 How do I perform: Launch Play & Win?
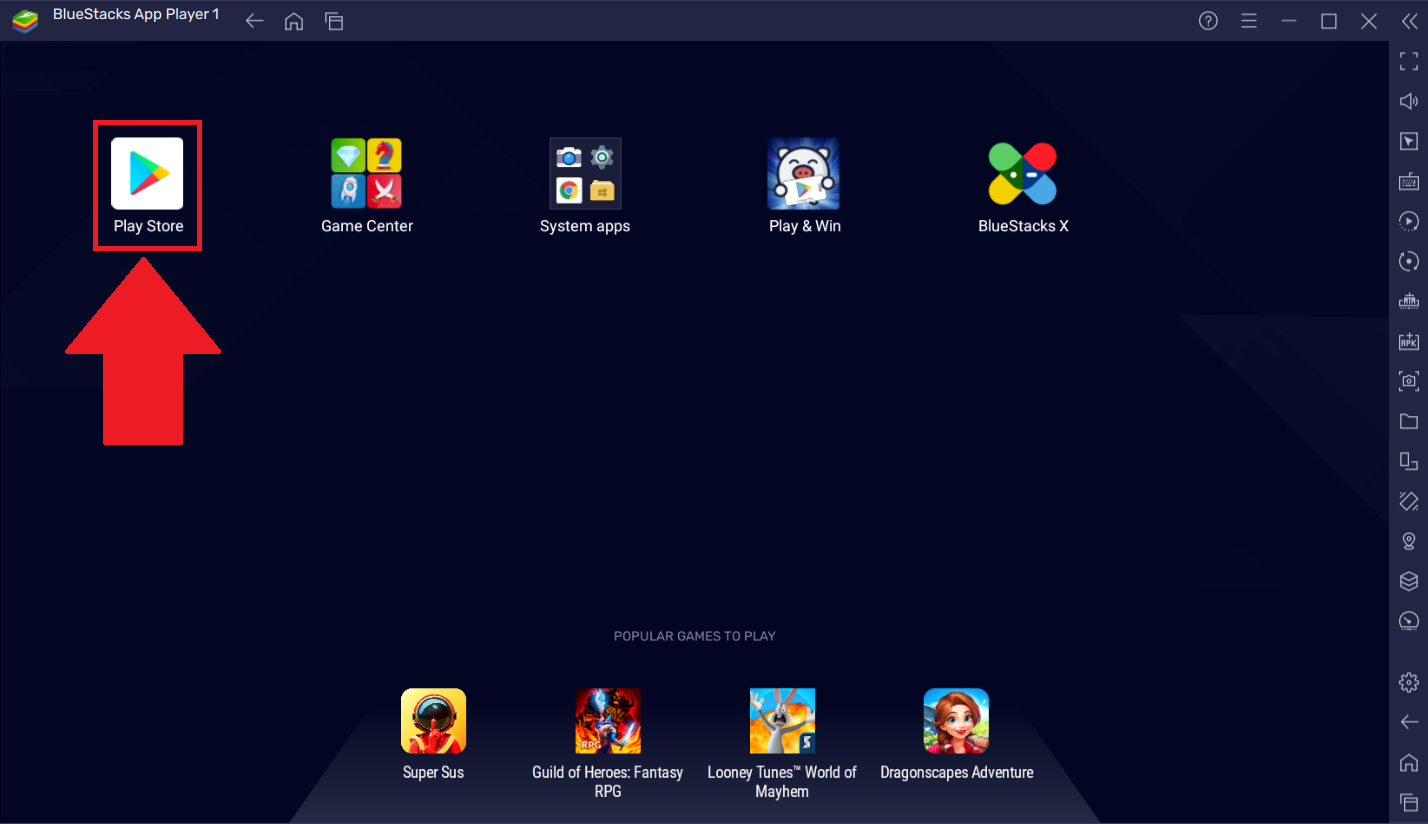tap(804, 185)
